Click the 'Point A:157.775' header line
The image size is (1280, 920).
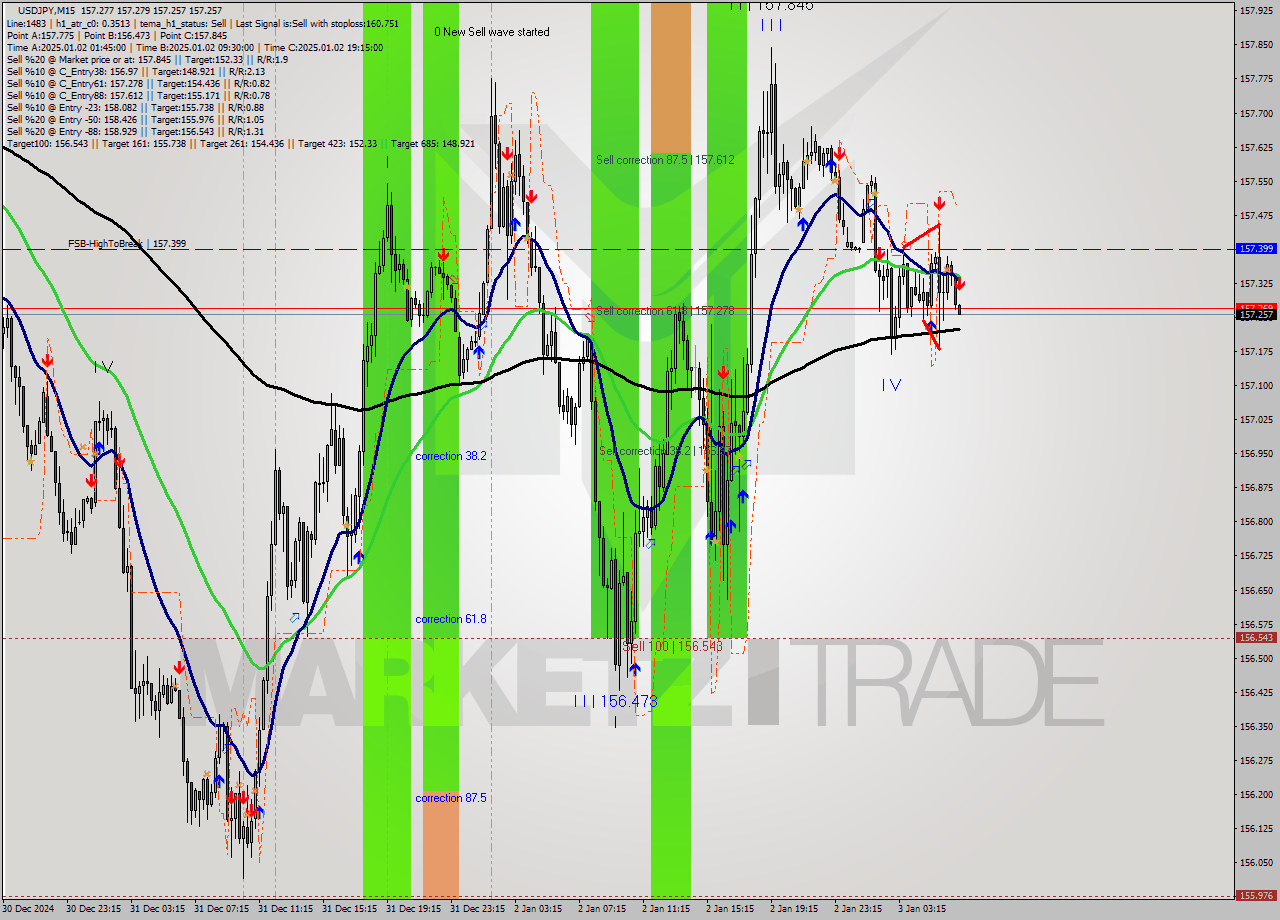tap(117, 35)
